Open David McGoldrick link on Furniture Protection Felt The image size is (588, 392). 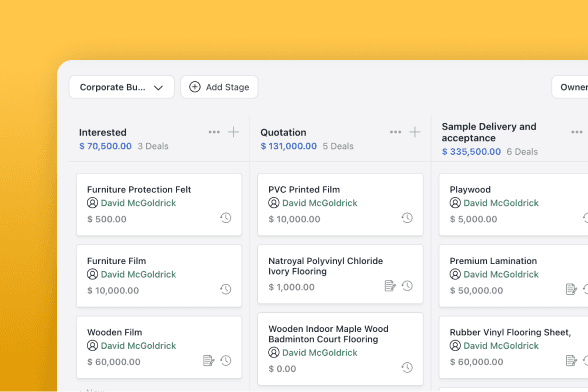(138, 203)
